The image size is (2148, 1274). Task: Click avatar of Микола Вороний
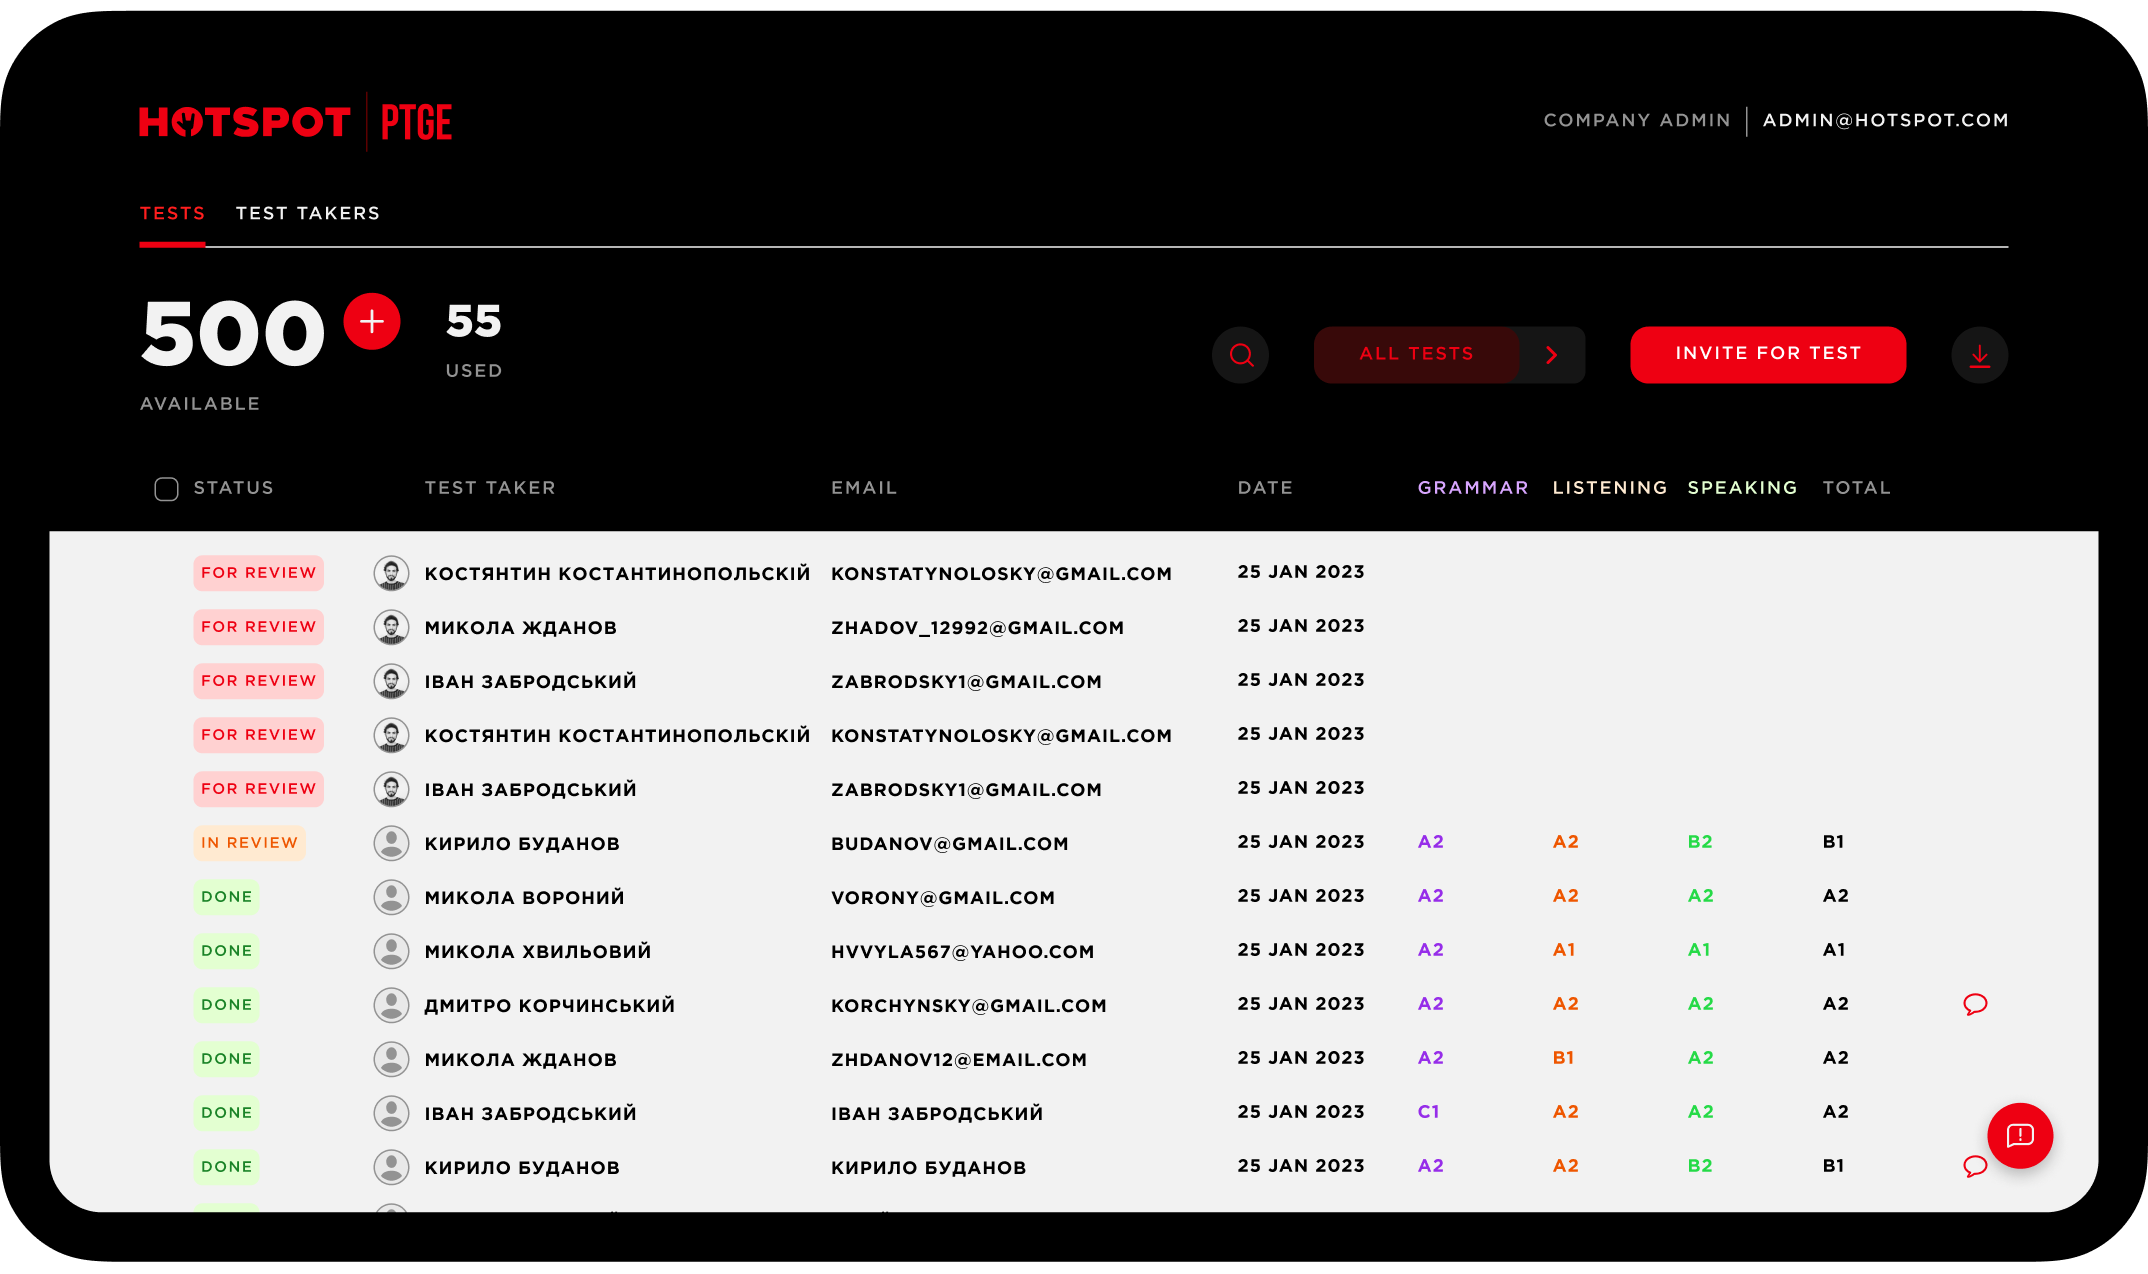(x=391, y=897)
